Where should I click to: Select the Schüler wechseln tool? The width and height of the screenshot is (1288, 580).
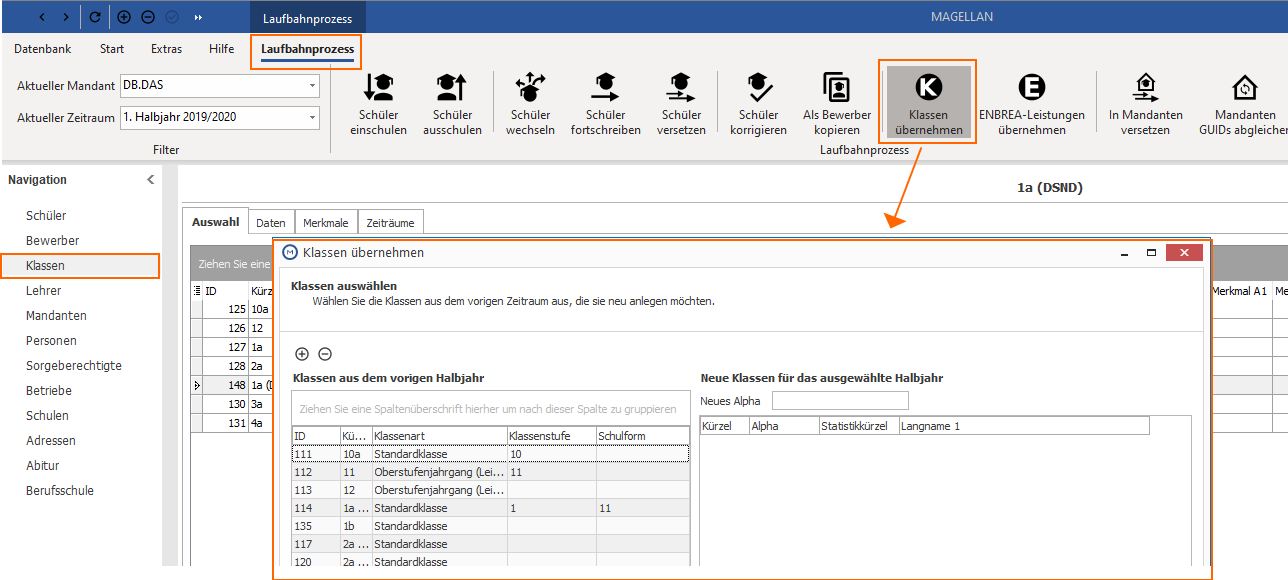click(x=530, y=103)
